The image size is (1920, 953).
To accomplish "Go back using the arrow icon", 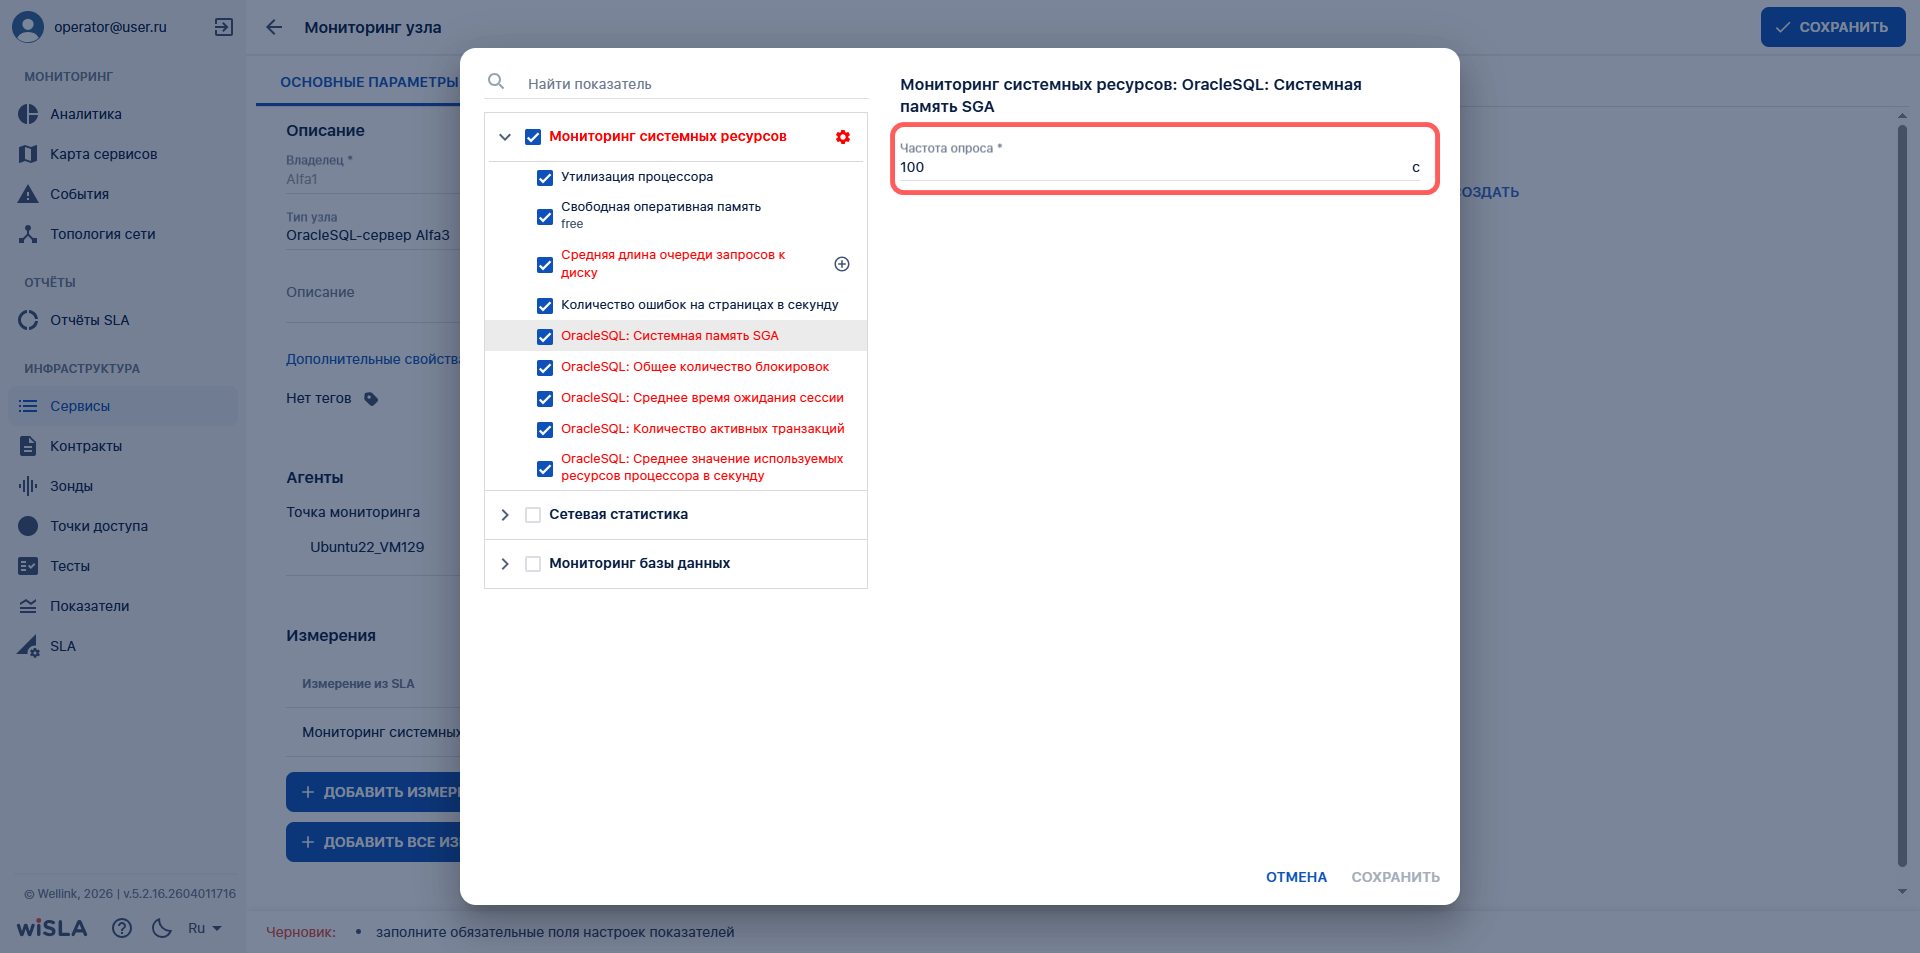I will [x=274, y=27].
